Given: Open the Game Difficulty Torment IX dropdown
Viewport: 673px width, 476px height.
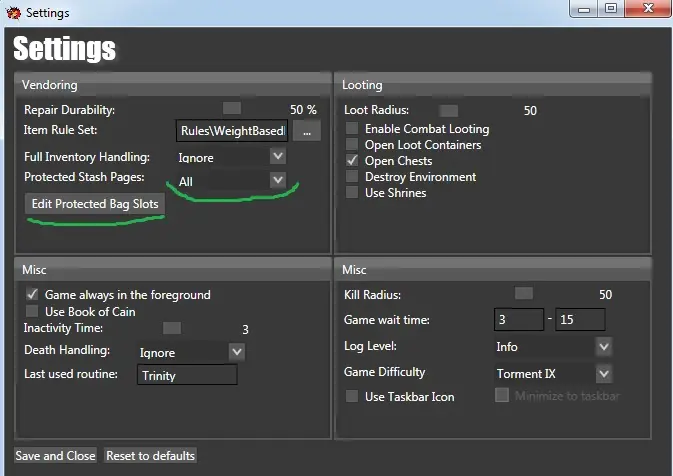Looking at the screenshot, I should pos(603,374).
